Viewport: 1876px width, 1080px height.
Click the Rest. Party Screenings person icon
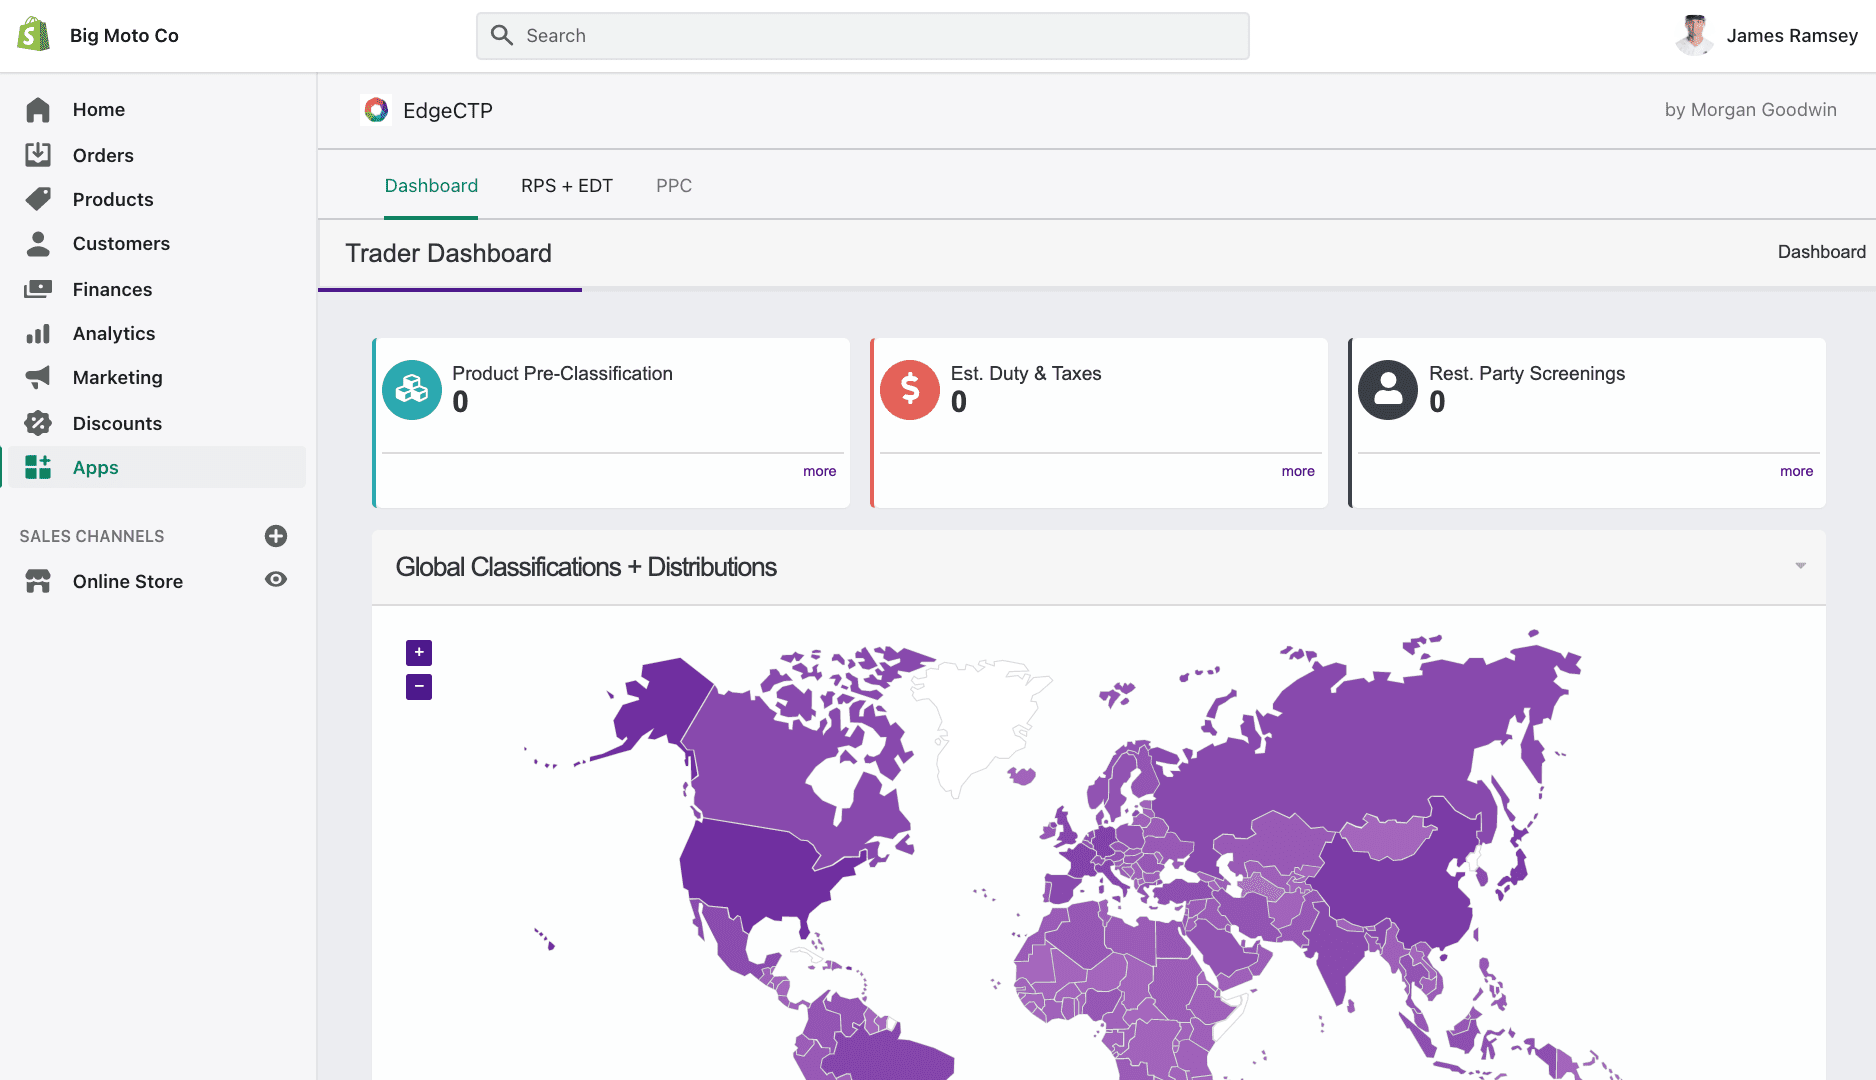(1388, 390)
